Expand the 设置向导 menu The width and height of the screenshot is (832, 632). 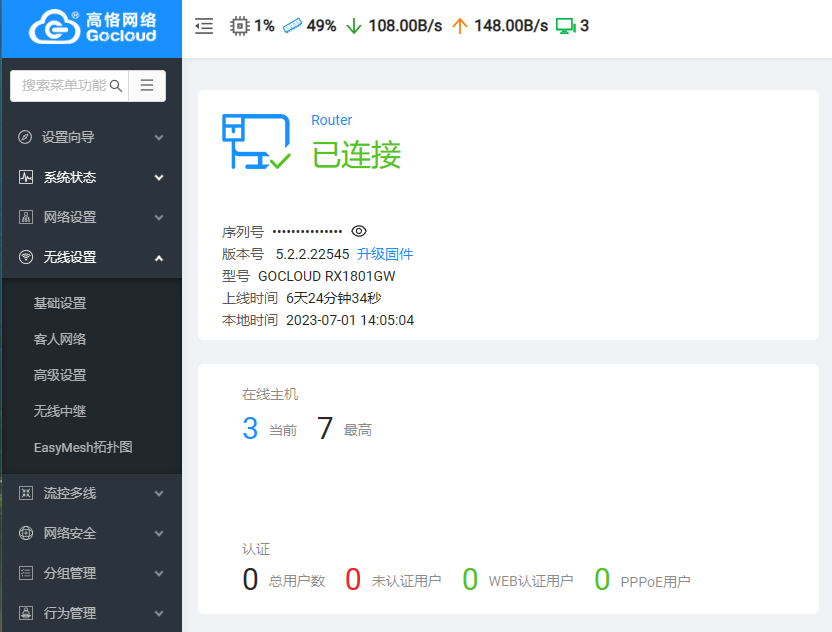coord(91,137)
